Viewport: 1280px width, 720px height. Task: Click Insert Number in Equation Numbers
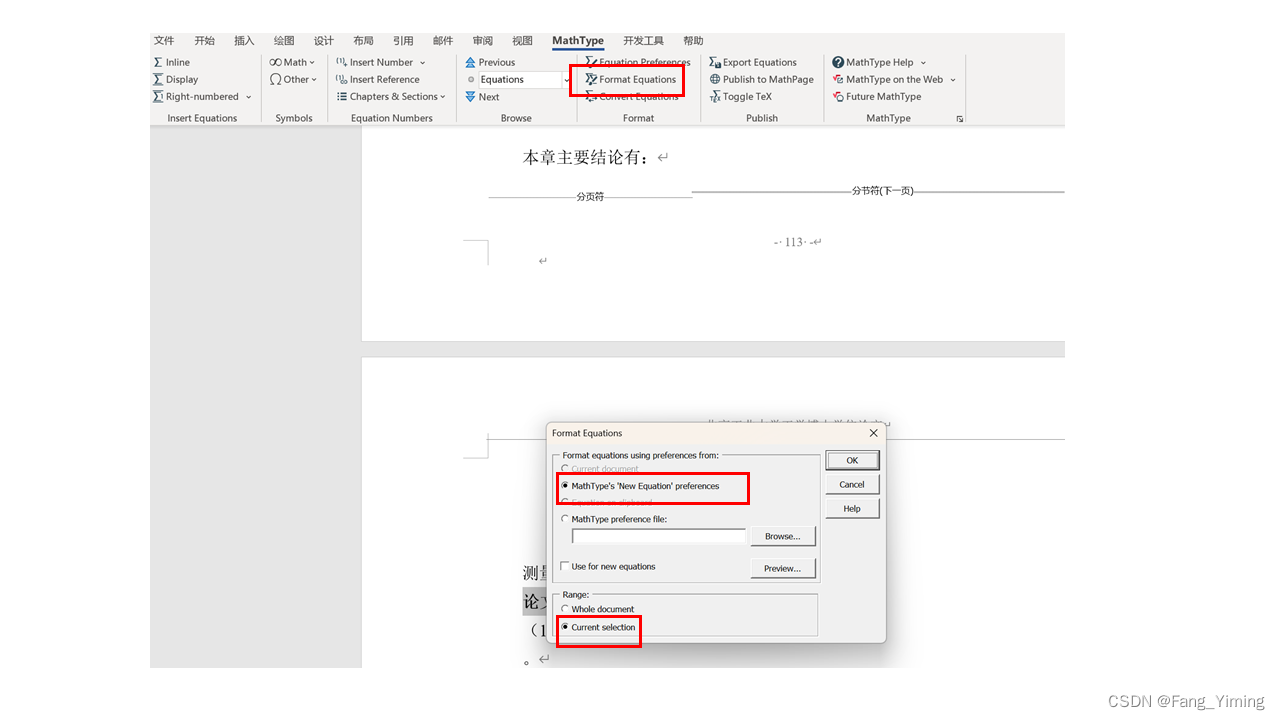[x=374, y=62]
